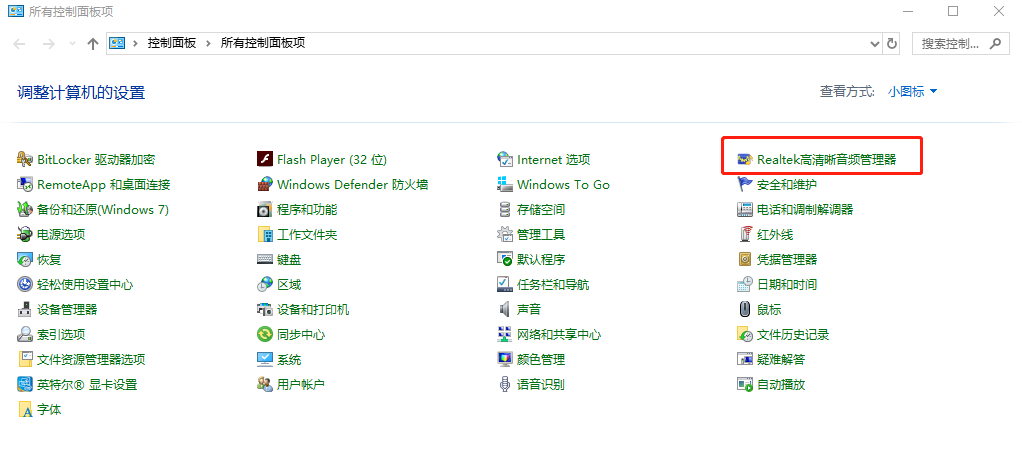Viewport: 1022px width, 458px height.
Task: Open the 用户帐户 icon
Action: pos(265,384)
